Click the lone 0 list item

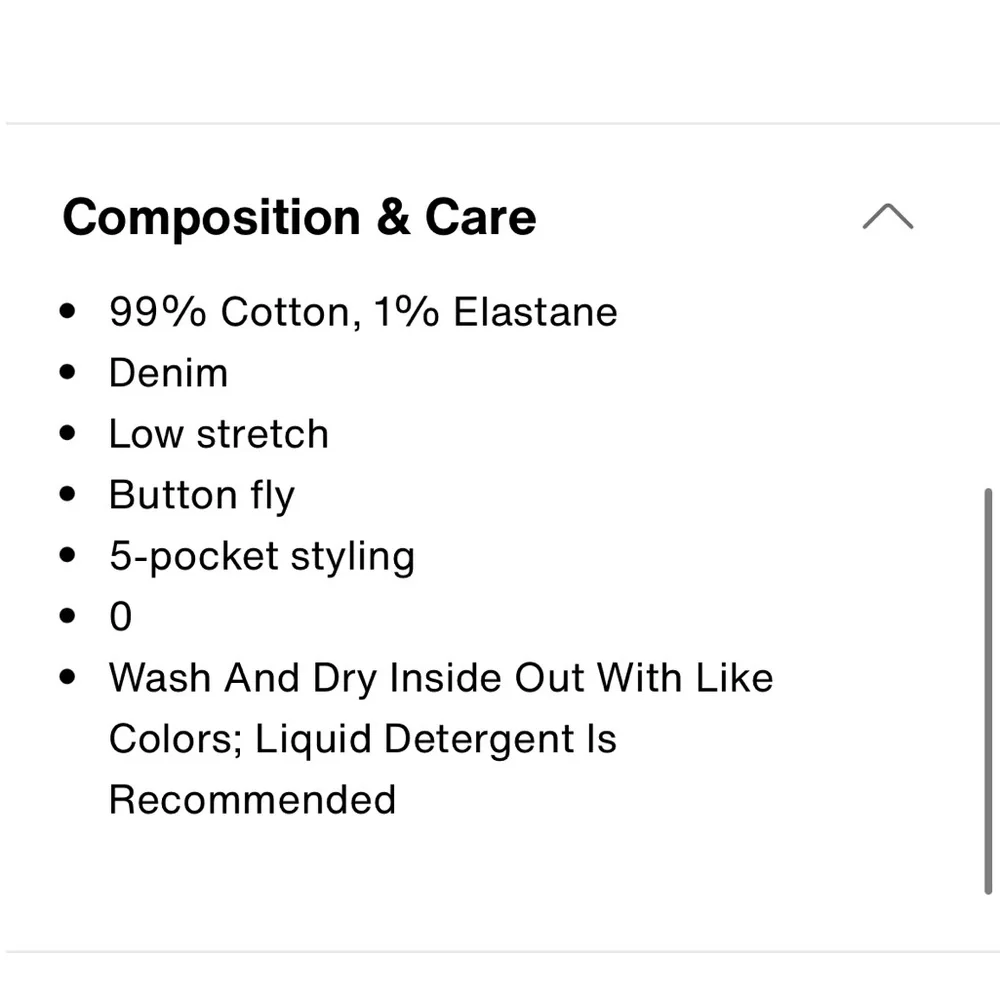tap(121, 616)
